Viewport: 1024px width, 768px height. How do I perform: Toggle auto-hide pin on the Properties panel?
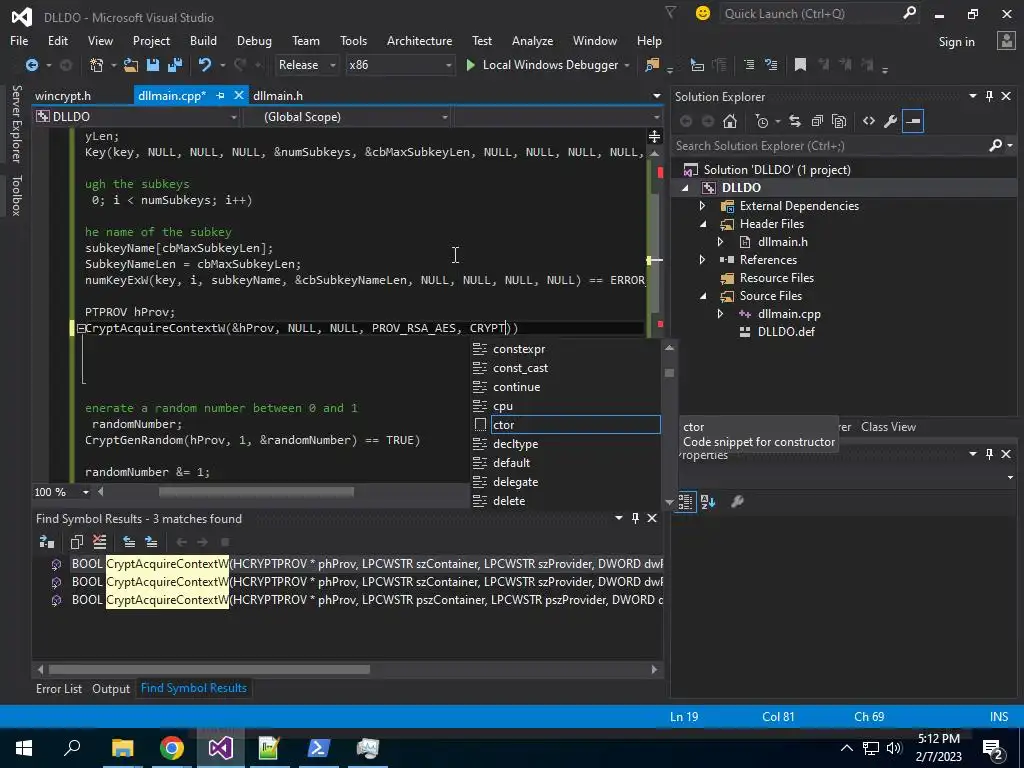(989, 454)
